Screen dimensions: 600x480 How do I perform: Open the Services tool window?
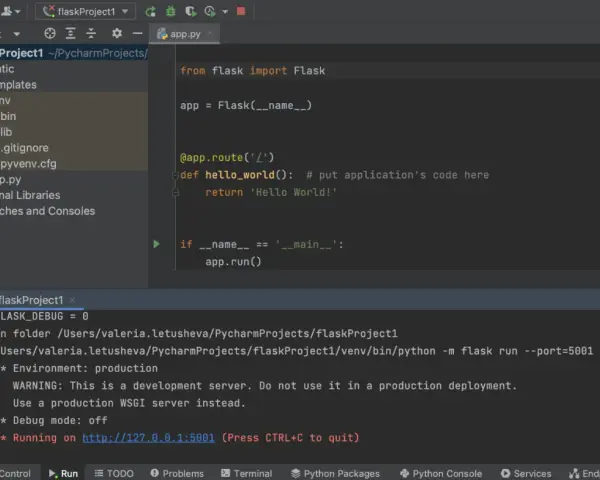pyautogui.click(x=526, y=473)
